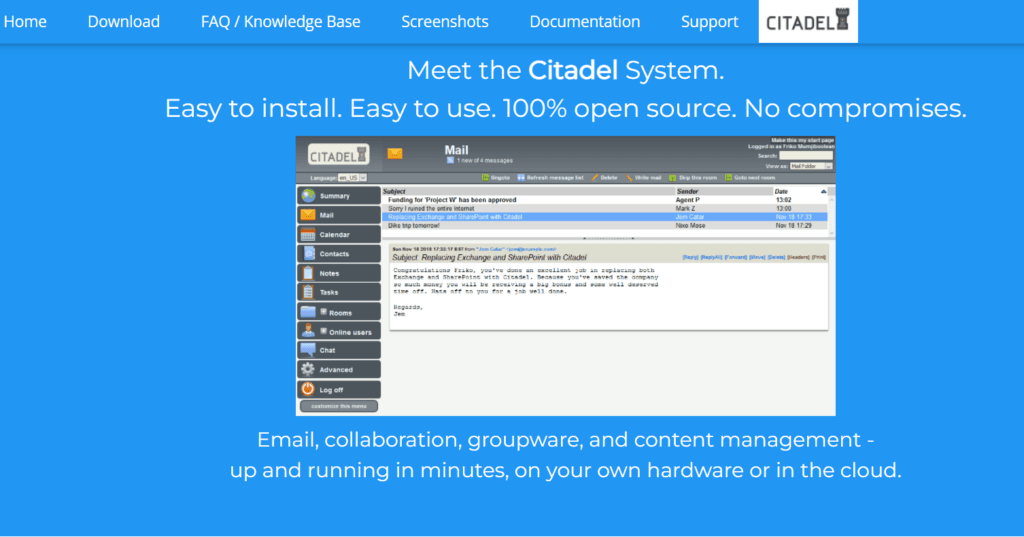Click the pane resize handle below message list
This screenshot has height=537, width=1024.
click(608, 238)
